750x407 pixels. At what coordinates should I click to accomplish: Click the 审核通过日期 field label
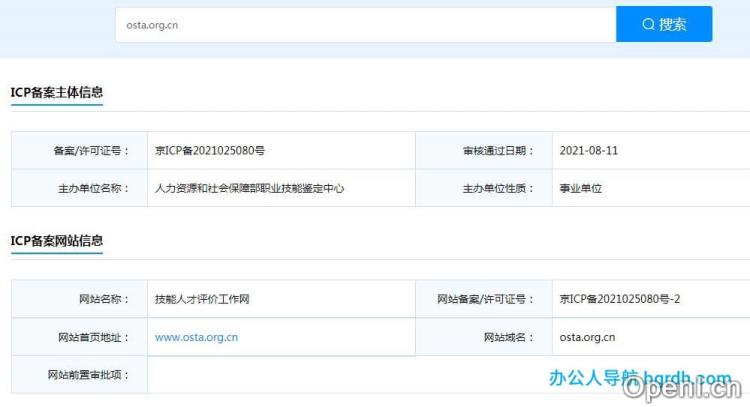(x=492, y=150)
